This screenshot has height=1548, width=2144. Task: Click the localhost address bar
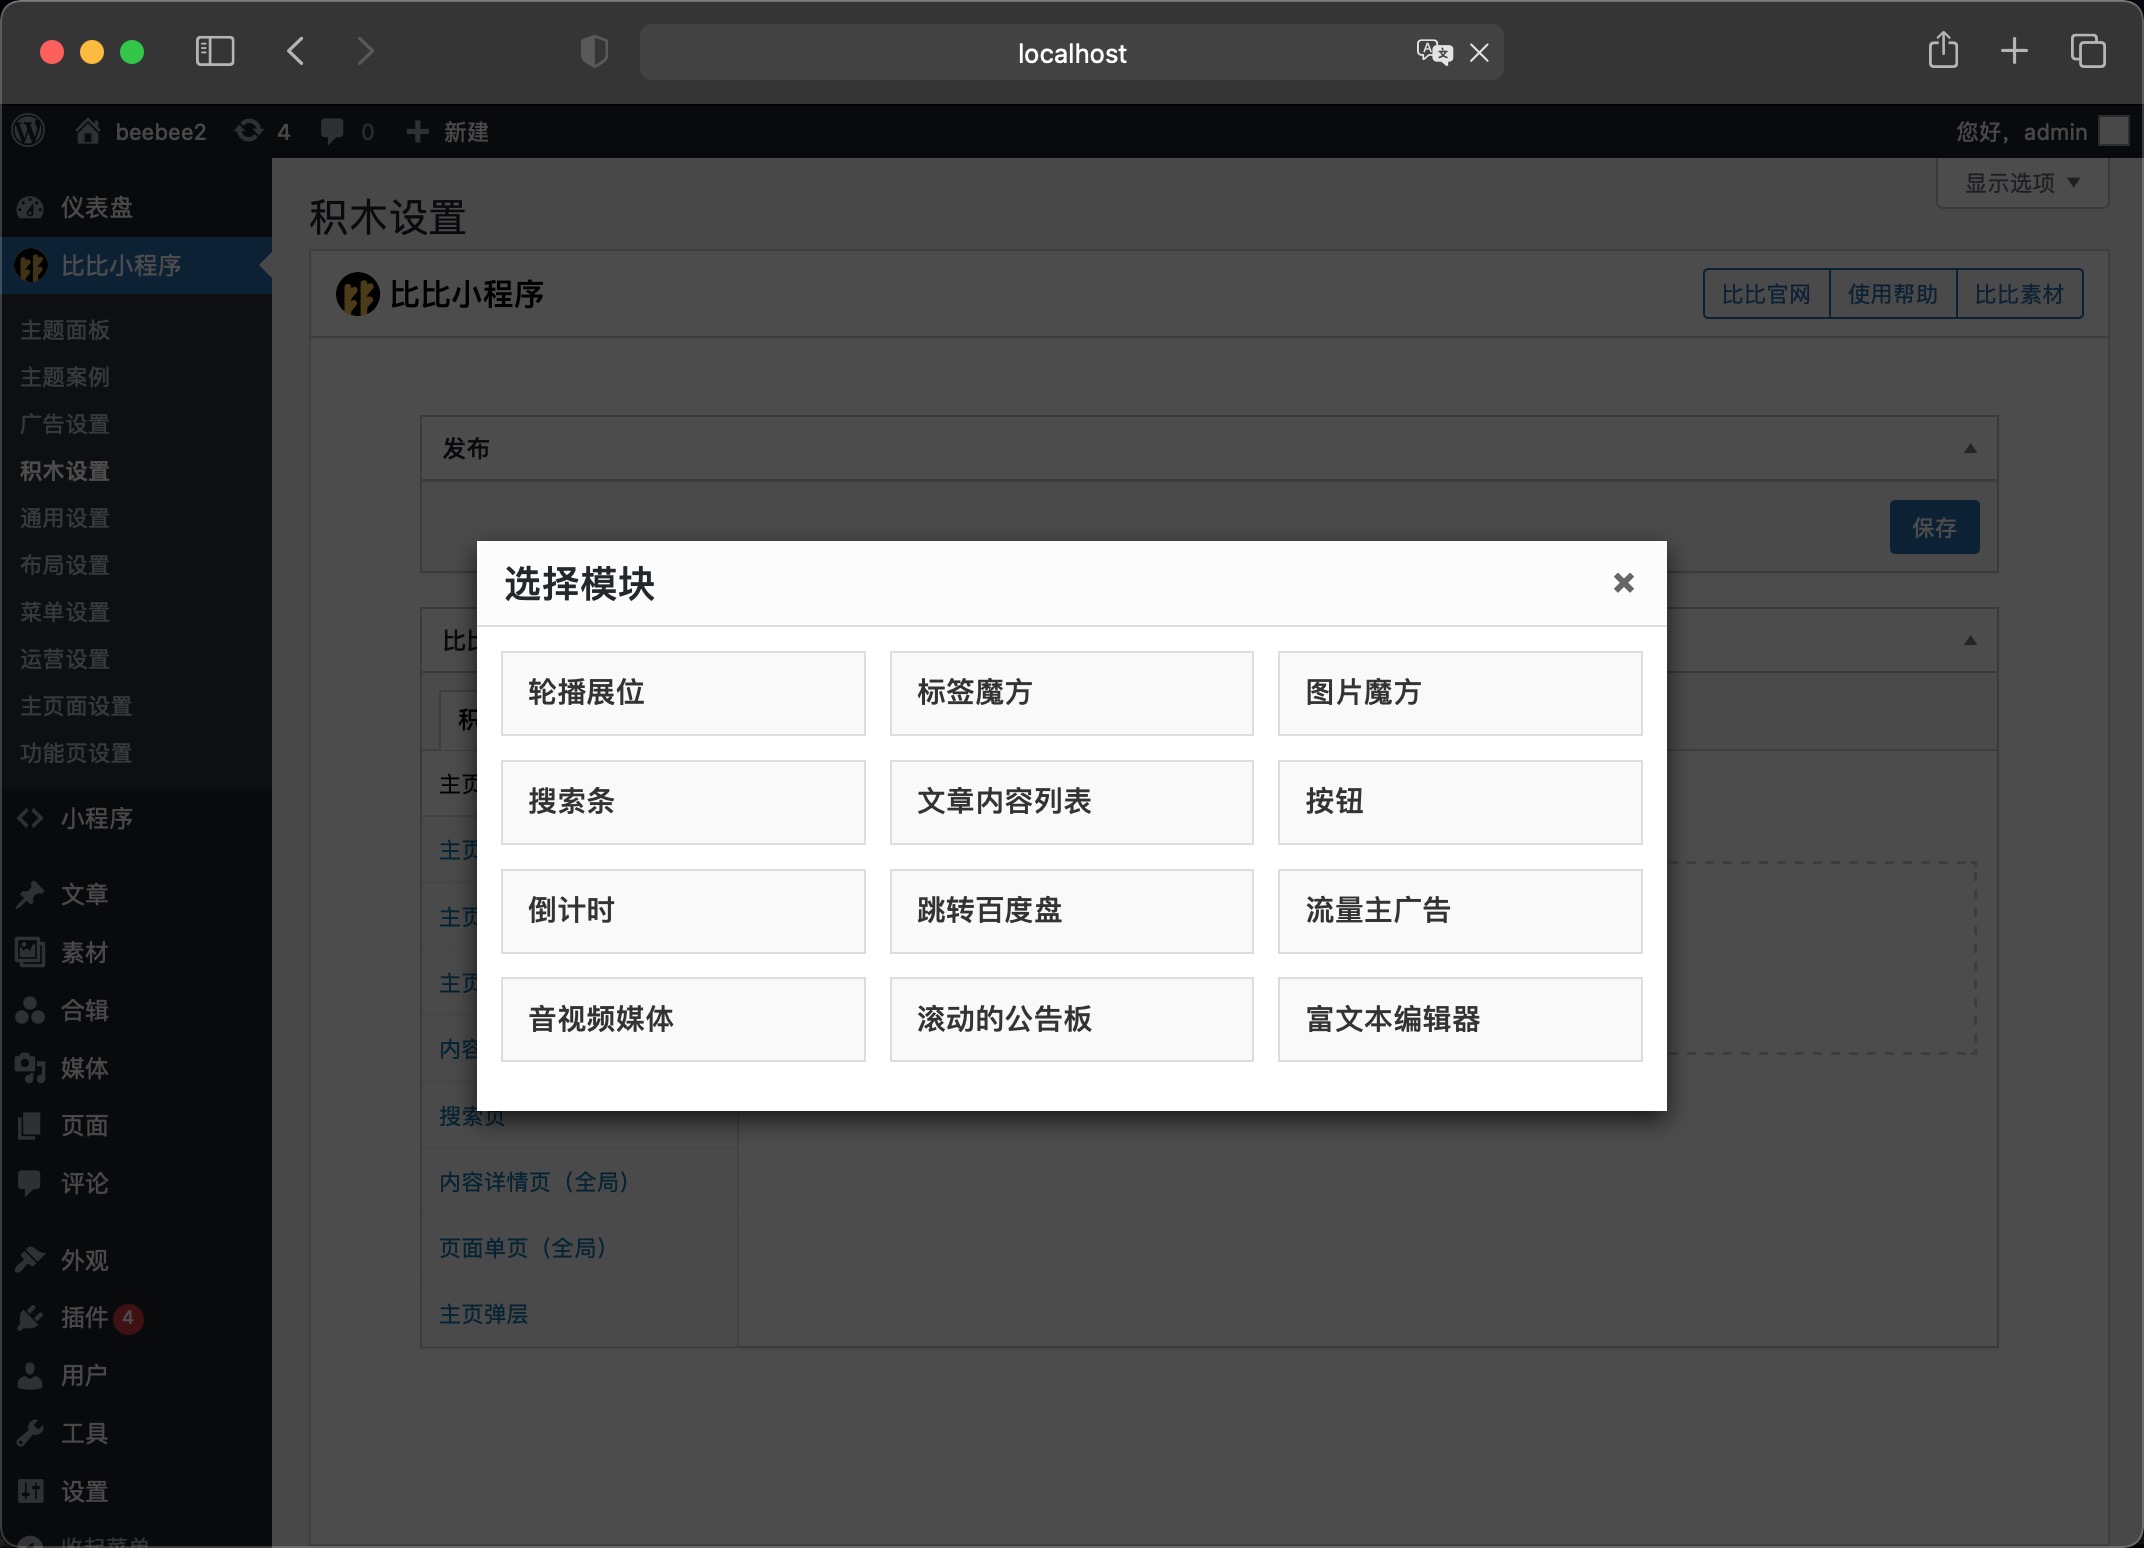click(1071, 52)
